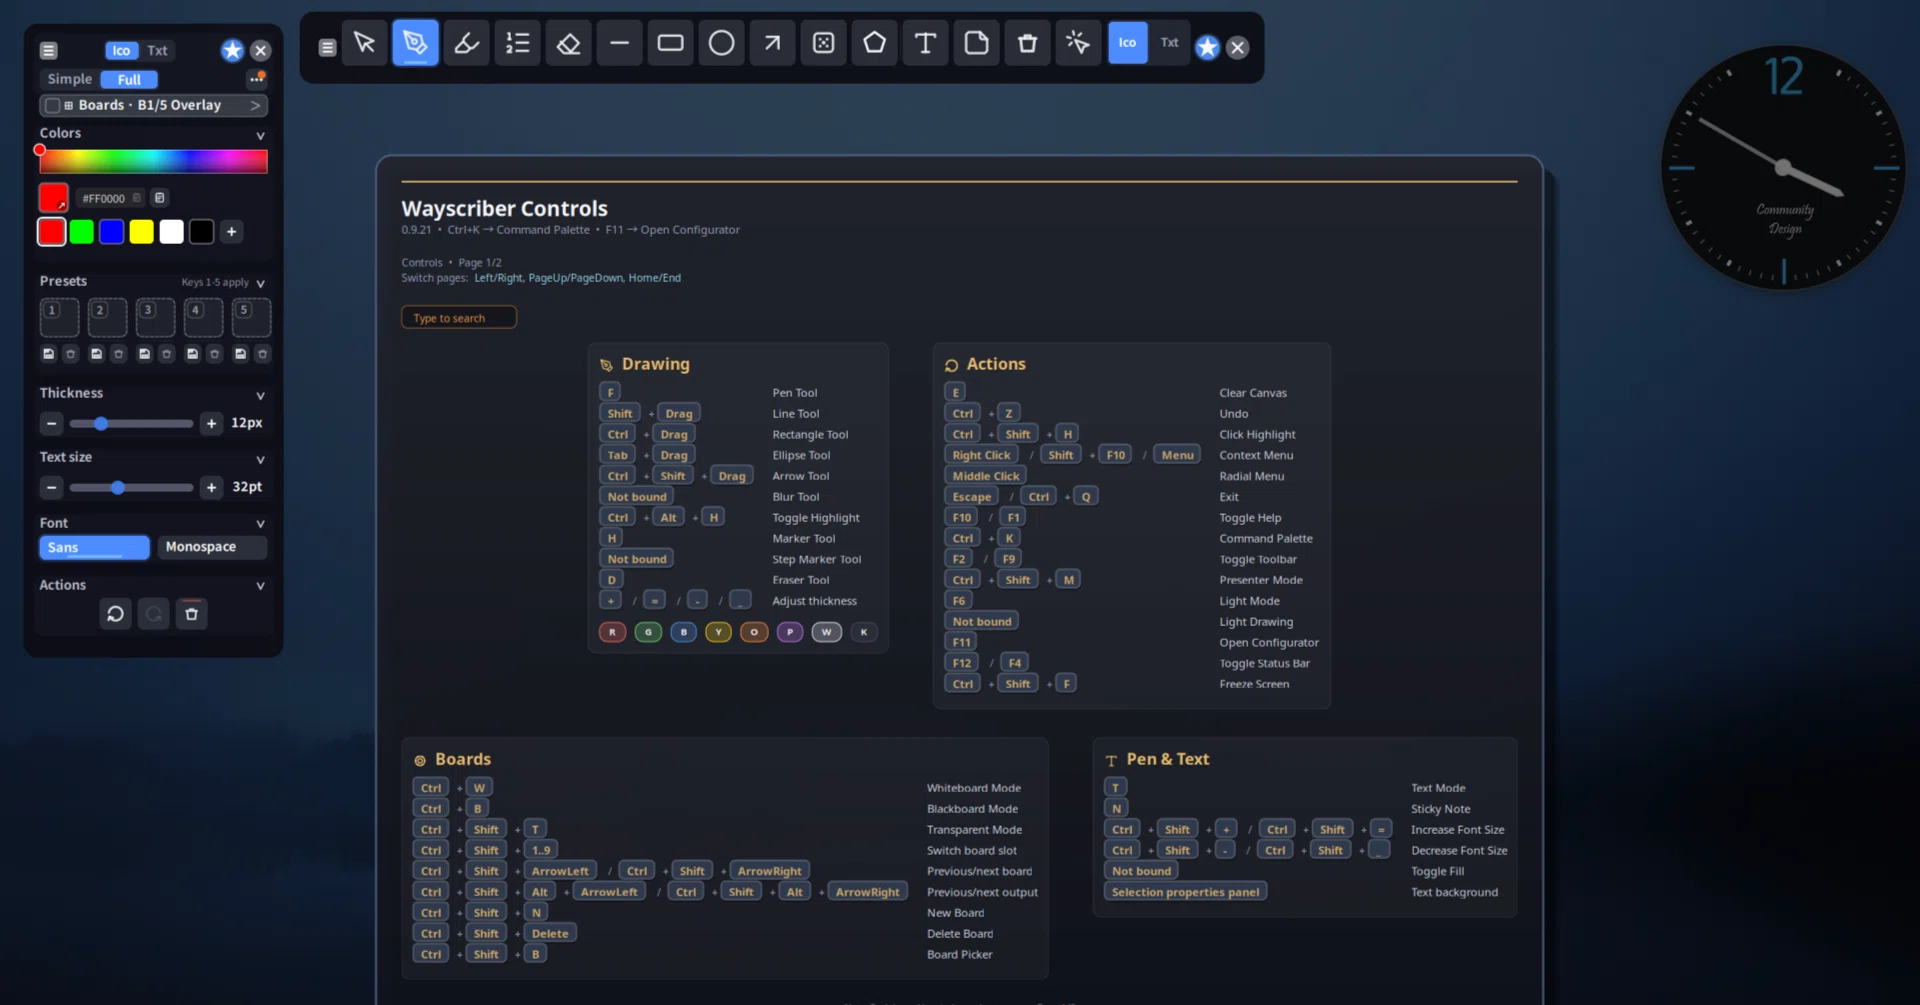Open the top toolbar hamburger menu

point(327,47)
